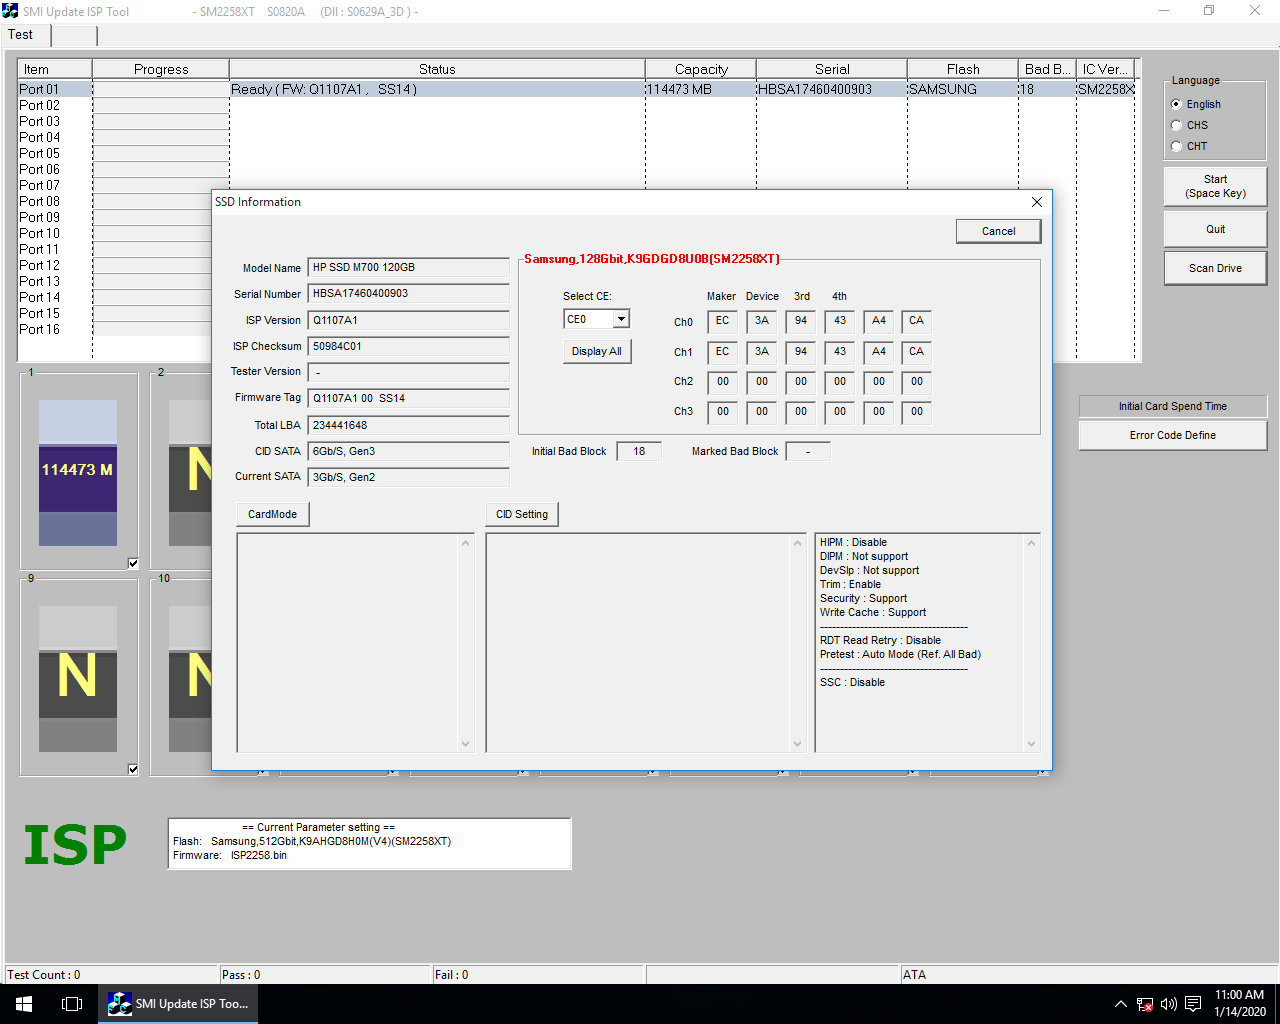Click the CID Setting button

(522, 514)
